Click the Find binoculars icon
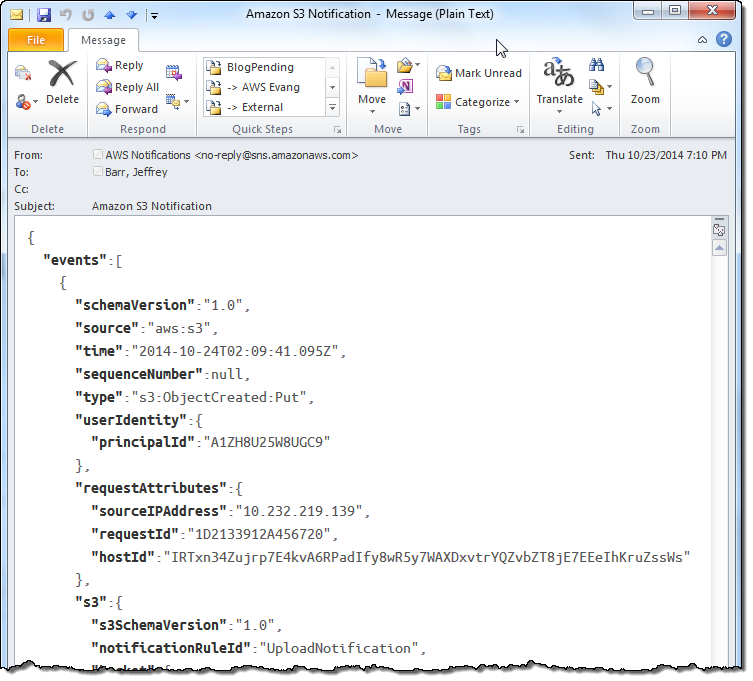753x681 pixels. (x=597, y=65)
